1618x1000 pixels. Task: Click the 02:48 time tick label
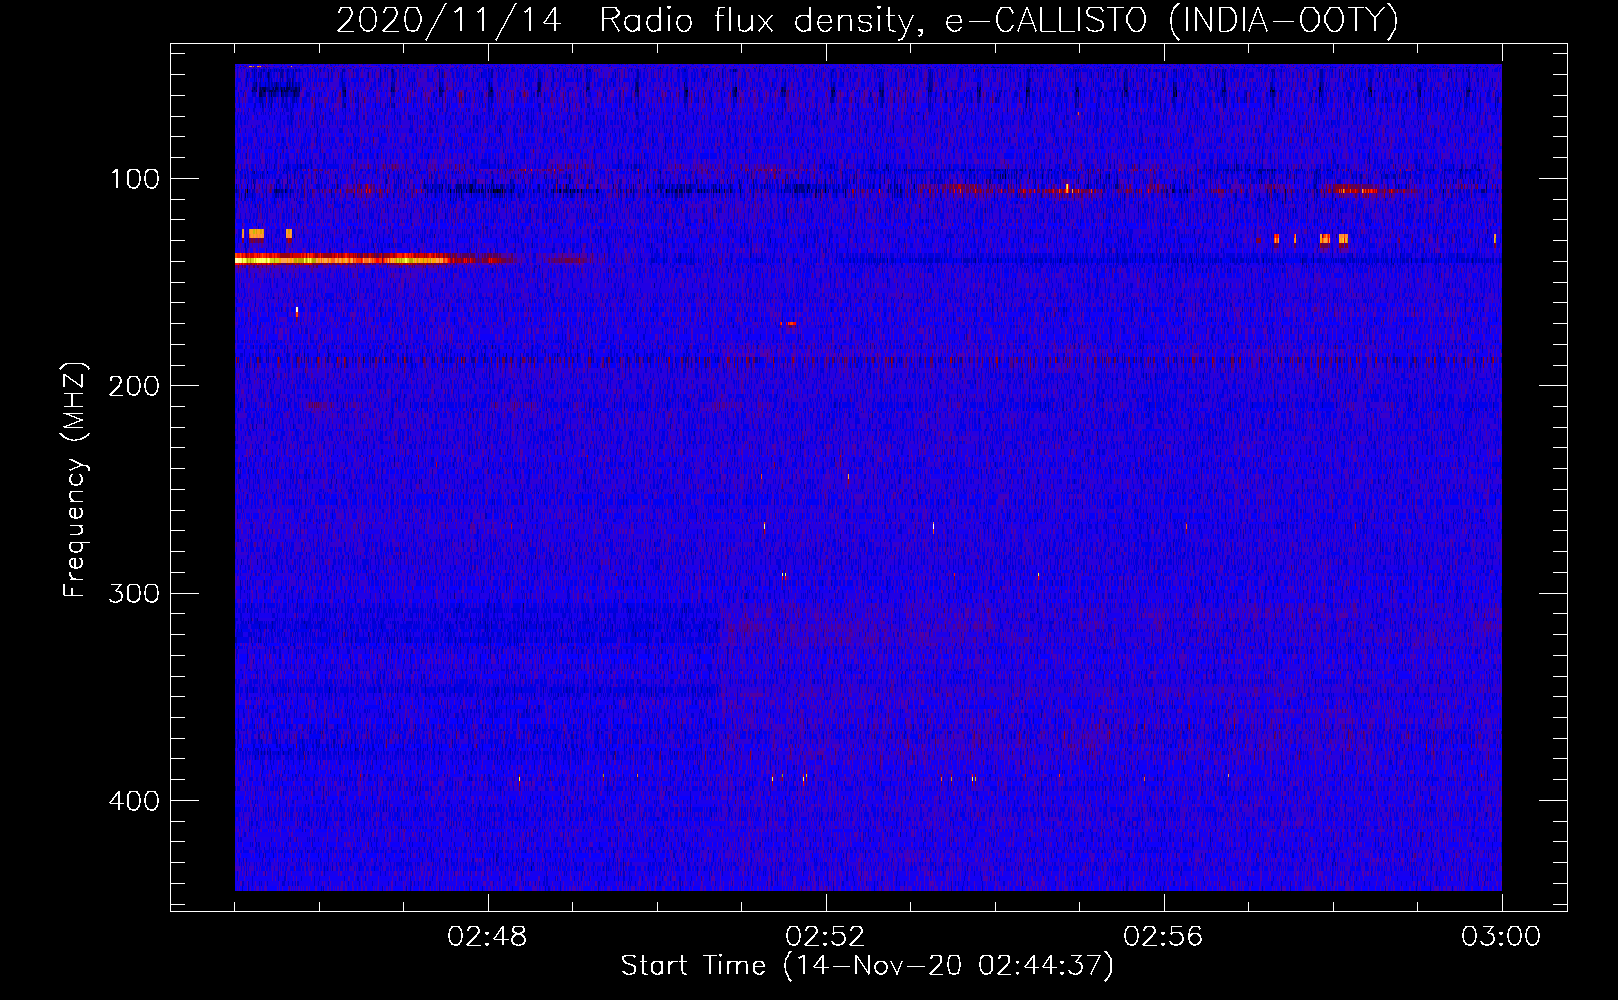tap(488, 936)
